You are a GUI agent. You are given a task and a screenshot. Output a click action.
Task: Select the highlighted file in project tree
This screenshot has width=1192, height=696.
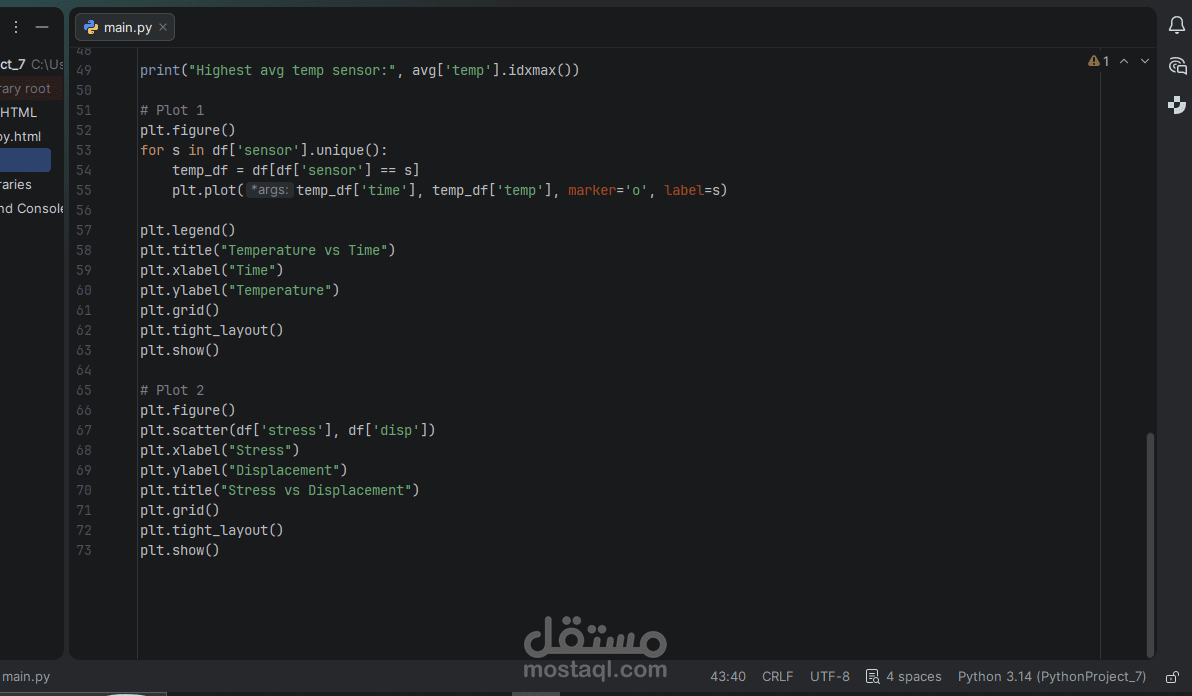tap(25, 160)
